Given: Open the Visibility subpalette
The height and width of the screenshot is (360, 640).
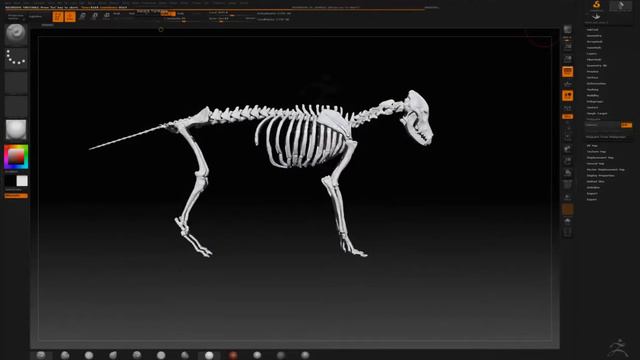Looking at the screenshot, I should pos(593,96).
